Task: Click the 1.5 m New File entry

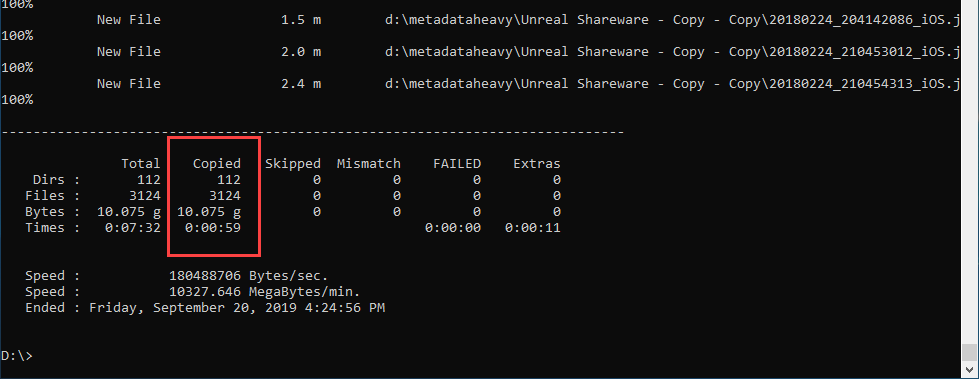Action: pos(527,19)
